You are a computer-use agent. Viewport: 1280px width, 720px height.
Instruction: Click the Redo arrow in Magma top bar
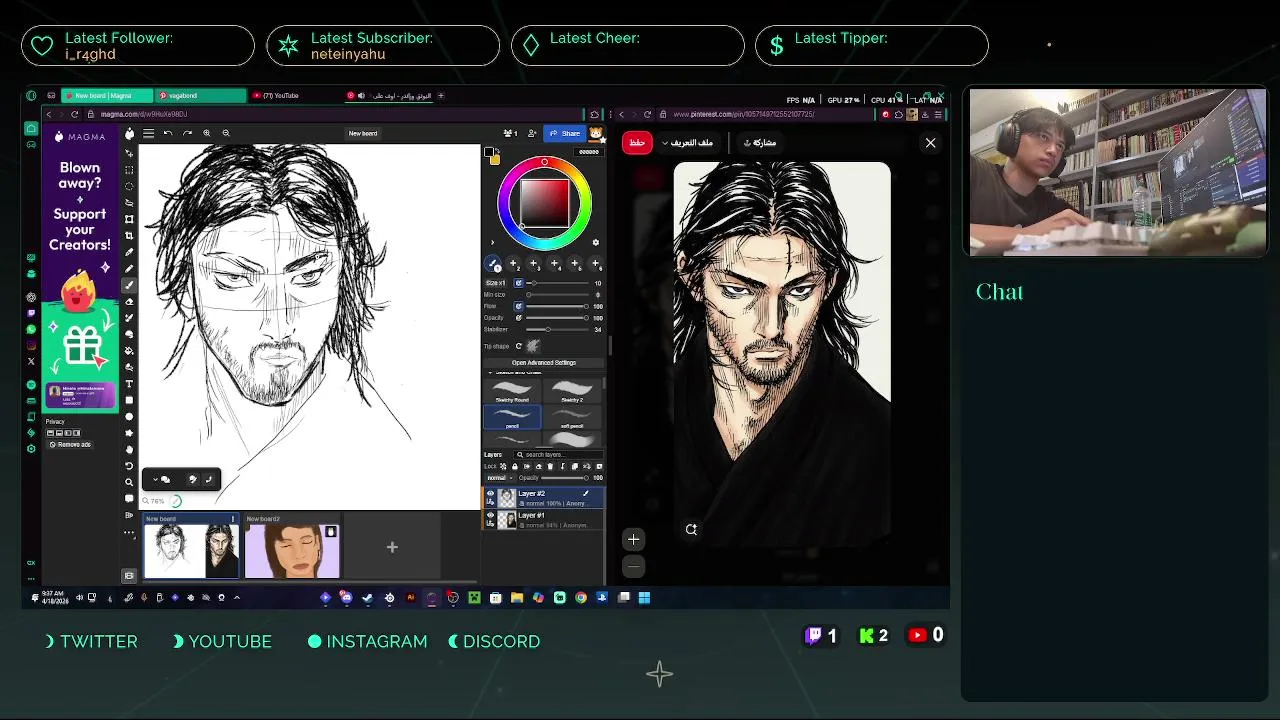point(188,133)
